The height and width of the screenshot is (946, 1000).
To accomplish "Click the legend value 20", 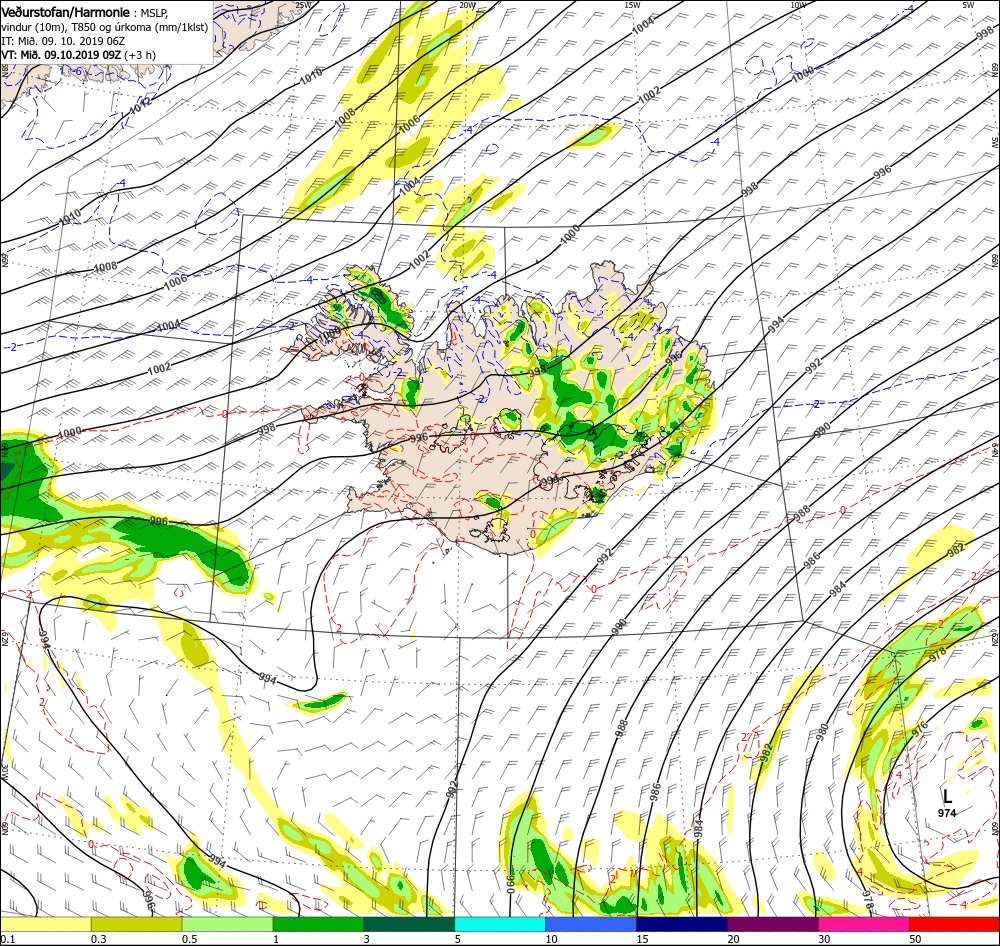I will [733, 939].
